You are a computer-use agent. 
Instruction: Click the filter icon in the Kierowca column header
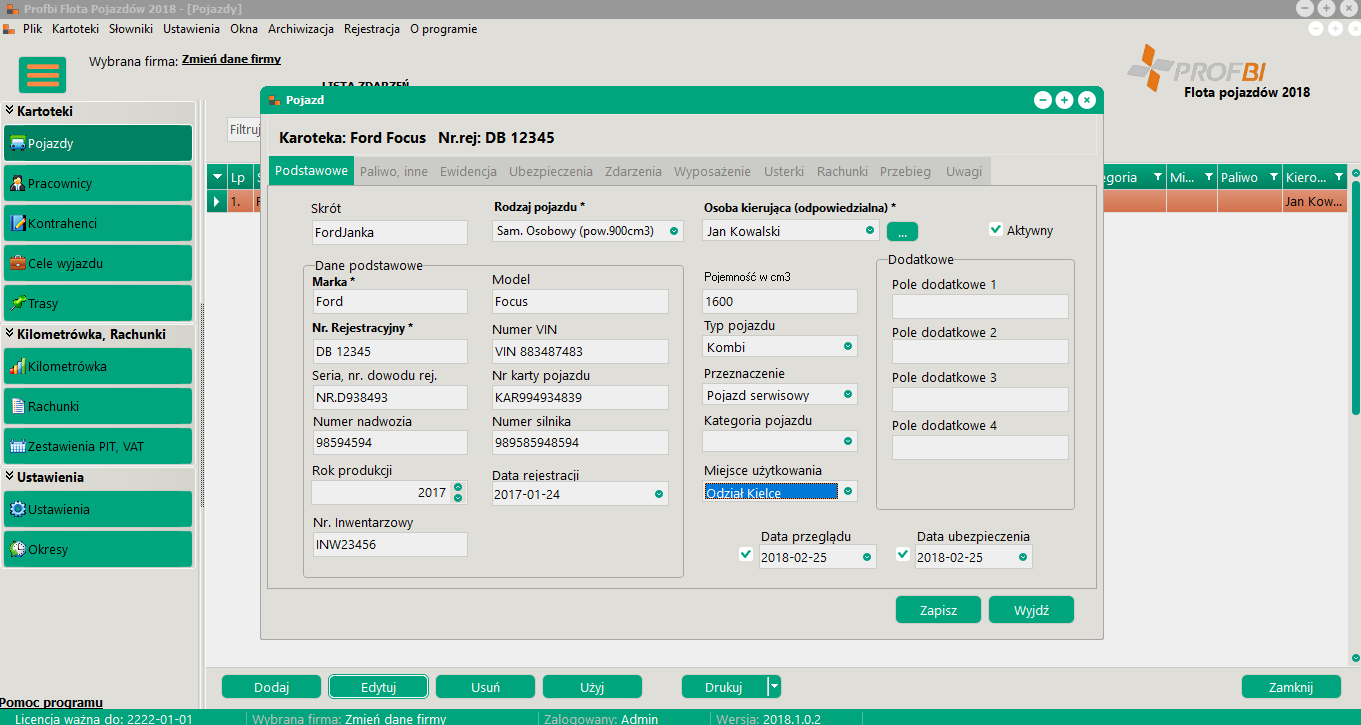(x=1341, y=177)
